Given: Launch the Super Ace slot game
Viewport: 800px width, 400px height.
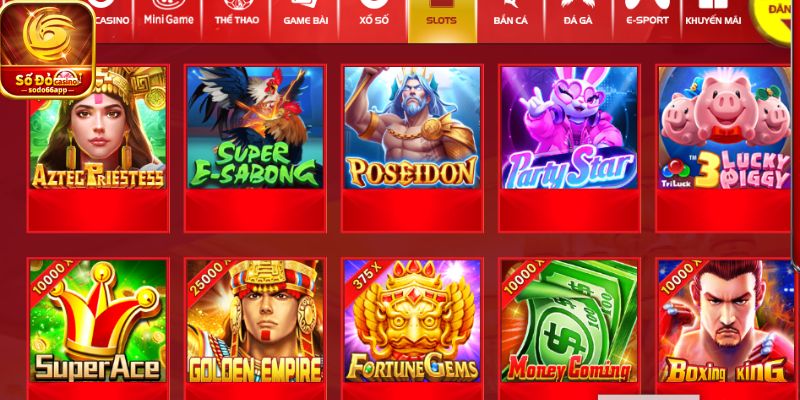Looking at the screenshot, I should coord(97,321).
